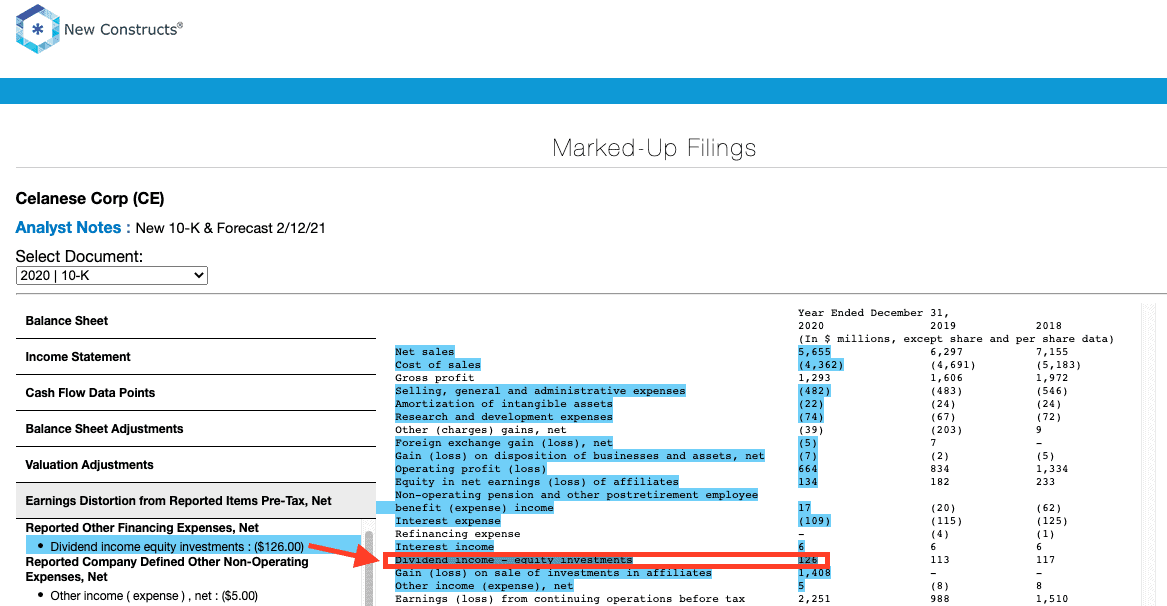Image resolution: width=1167 pixels, height=606 pixels.
Task: Click the New Constructs brand name text
Action: (123, 30)
